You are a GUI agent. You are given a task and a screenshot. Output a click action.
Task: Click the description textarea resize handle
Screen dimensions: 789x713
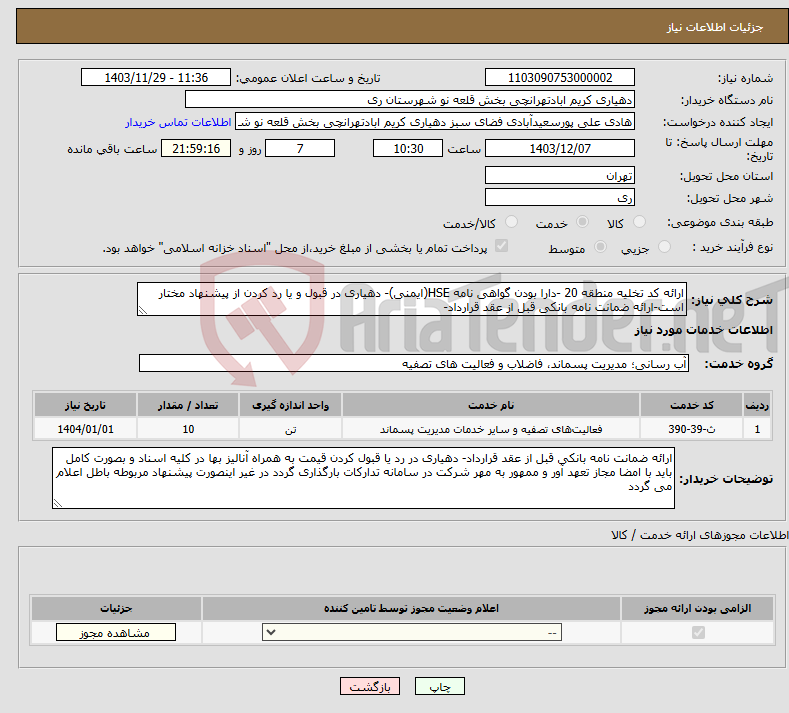point(142,310)
